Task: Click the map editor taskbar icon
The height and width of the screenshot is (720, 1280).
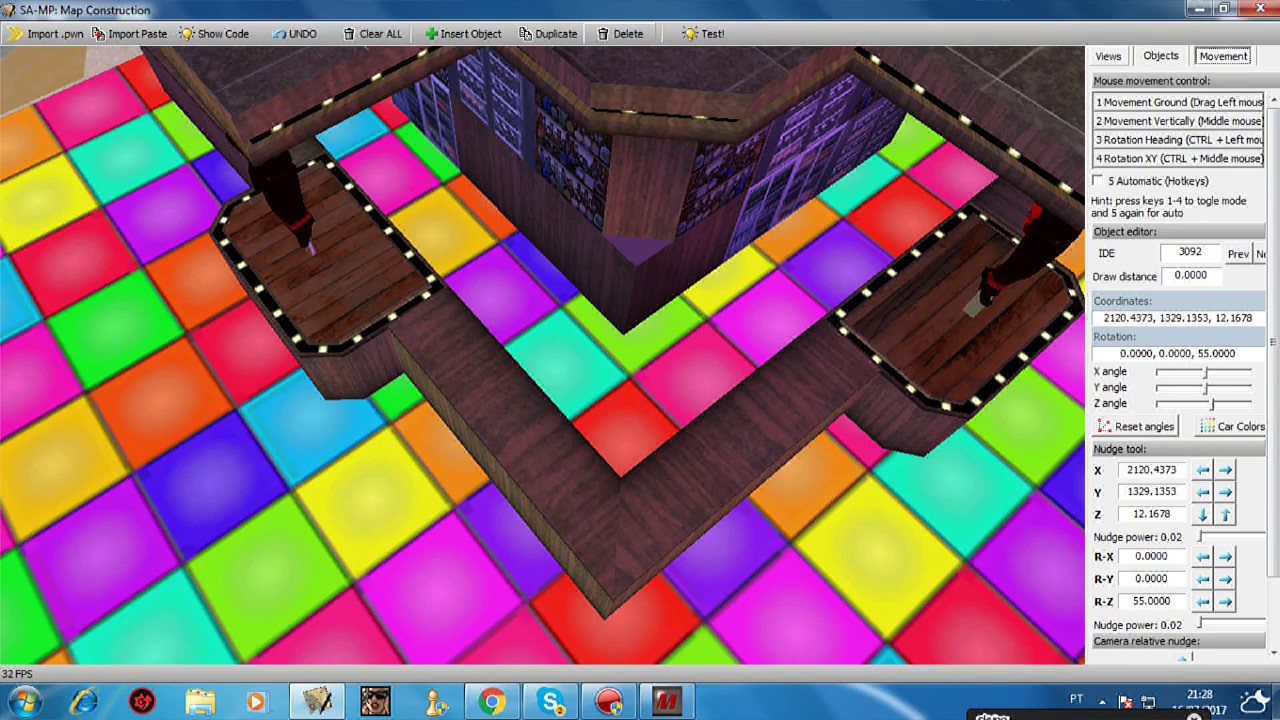Action: (318, 702)
